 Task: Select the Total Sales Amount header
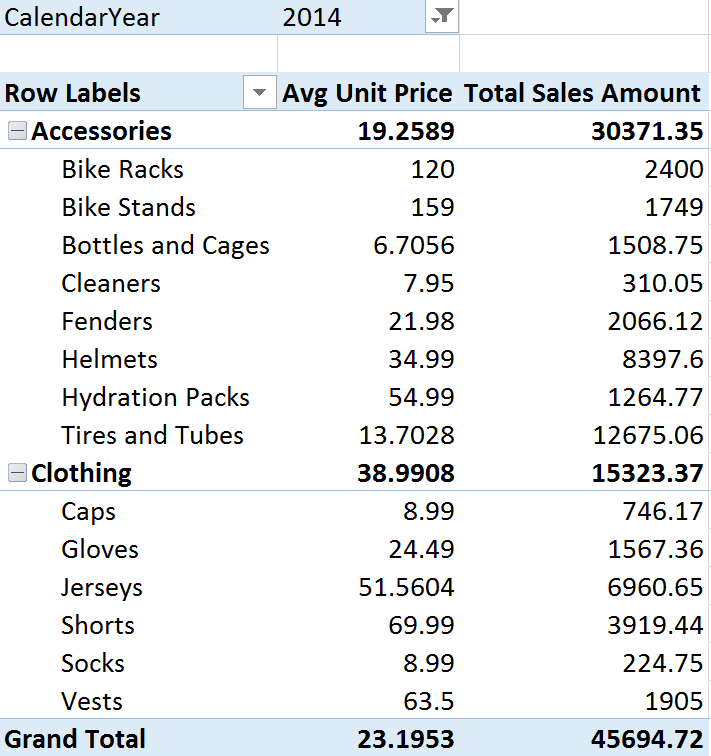coord(583,94)
